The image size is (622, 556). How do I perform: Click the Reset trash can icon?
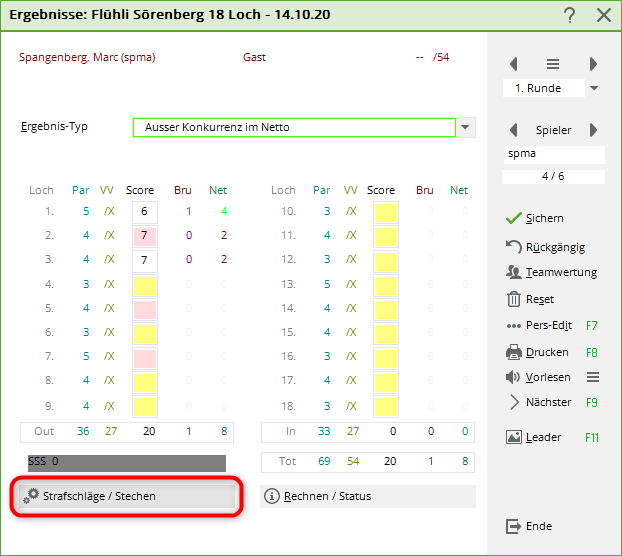tap(514, 299)
